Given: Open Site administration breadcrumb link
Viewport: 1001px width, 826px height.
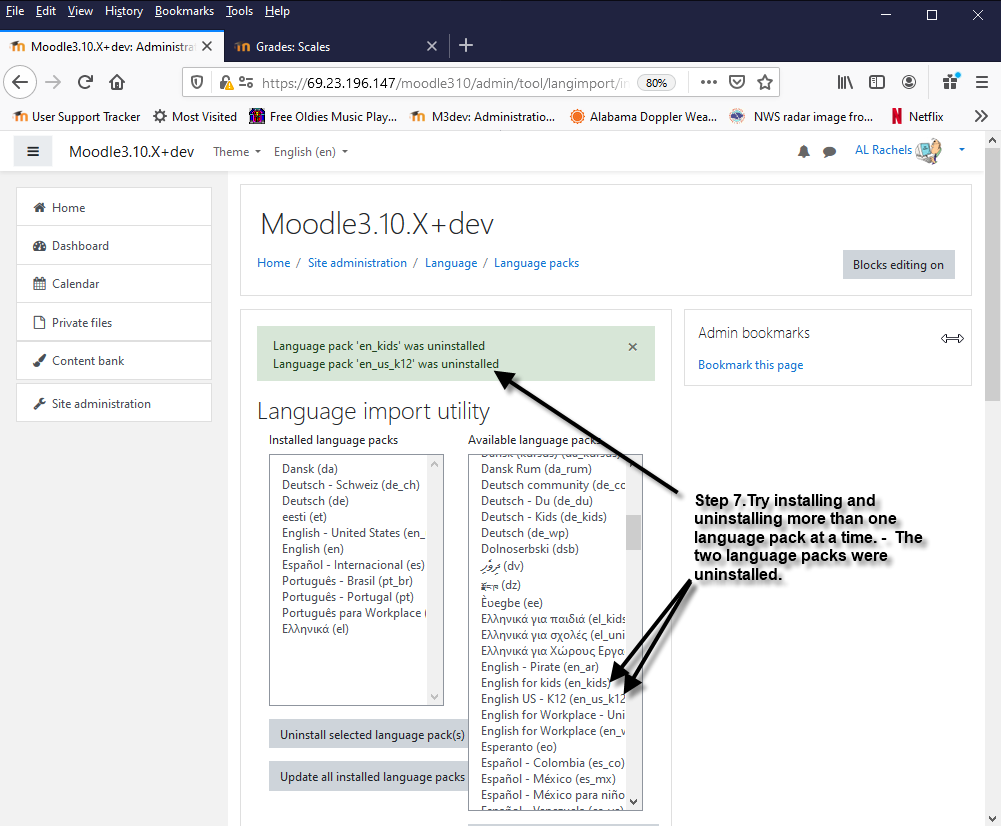Looking at the screenshot, I should [357, 263].
